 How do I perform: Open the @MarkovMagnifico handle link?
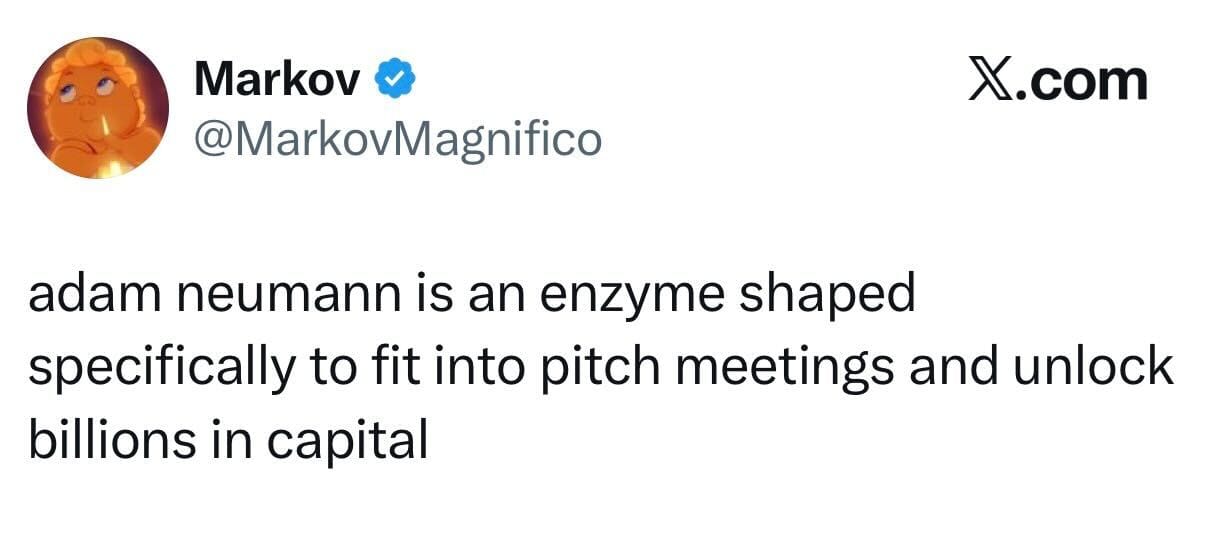point(398,137)
